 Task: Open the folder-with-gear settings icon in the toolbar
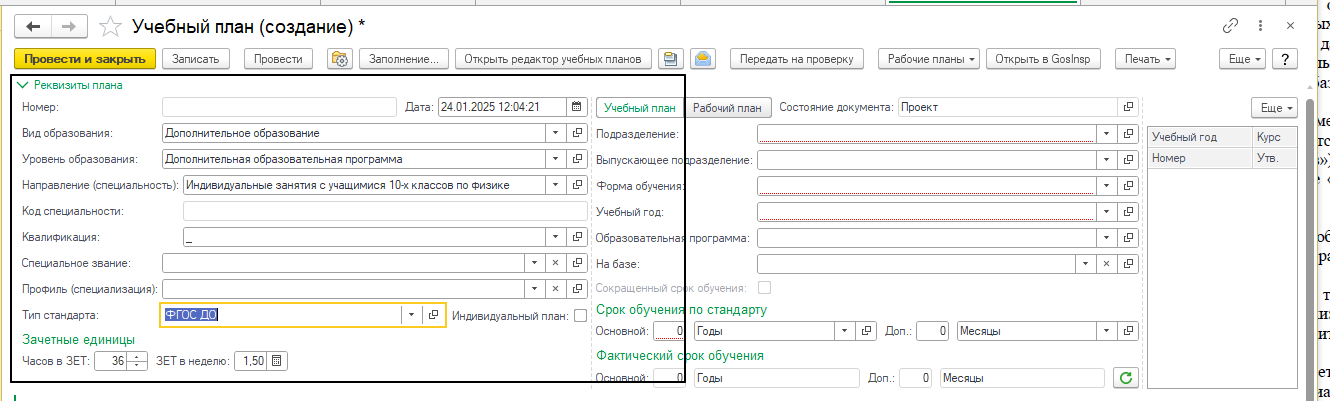tap(339, 59)
